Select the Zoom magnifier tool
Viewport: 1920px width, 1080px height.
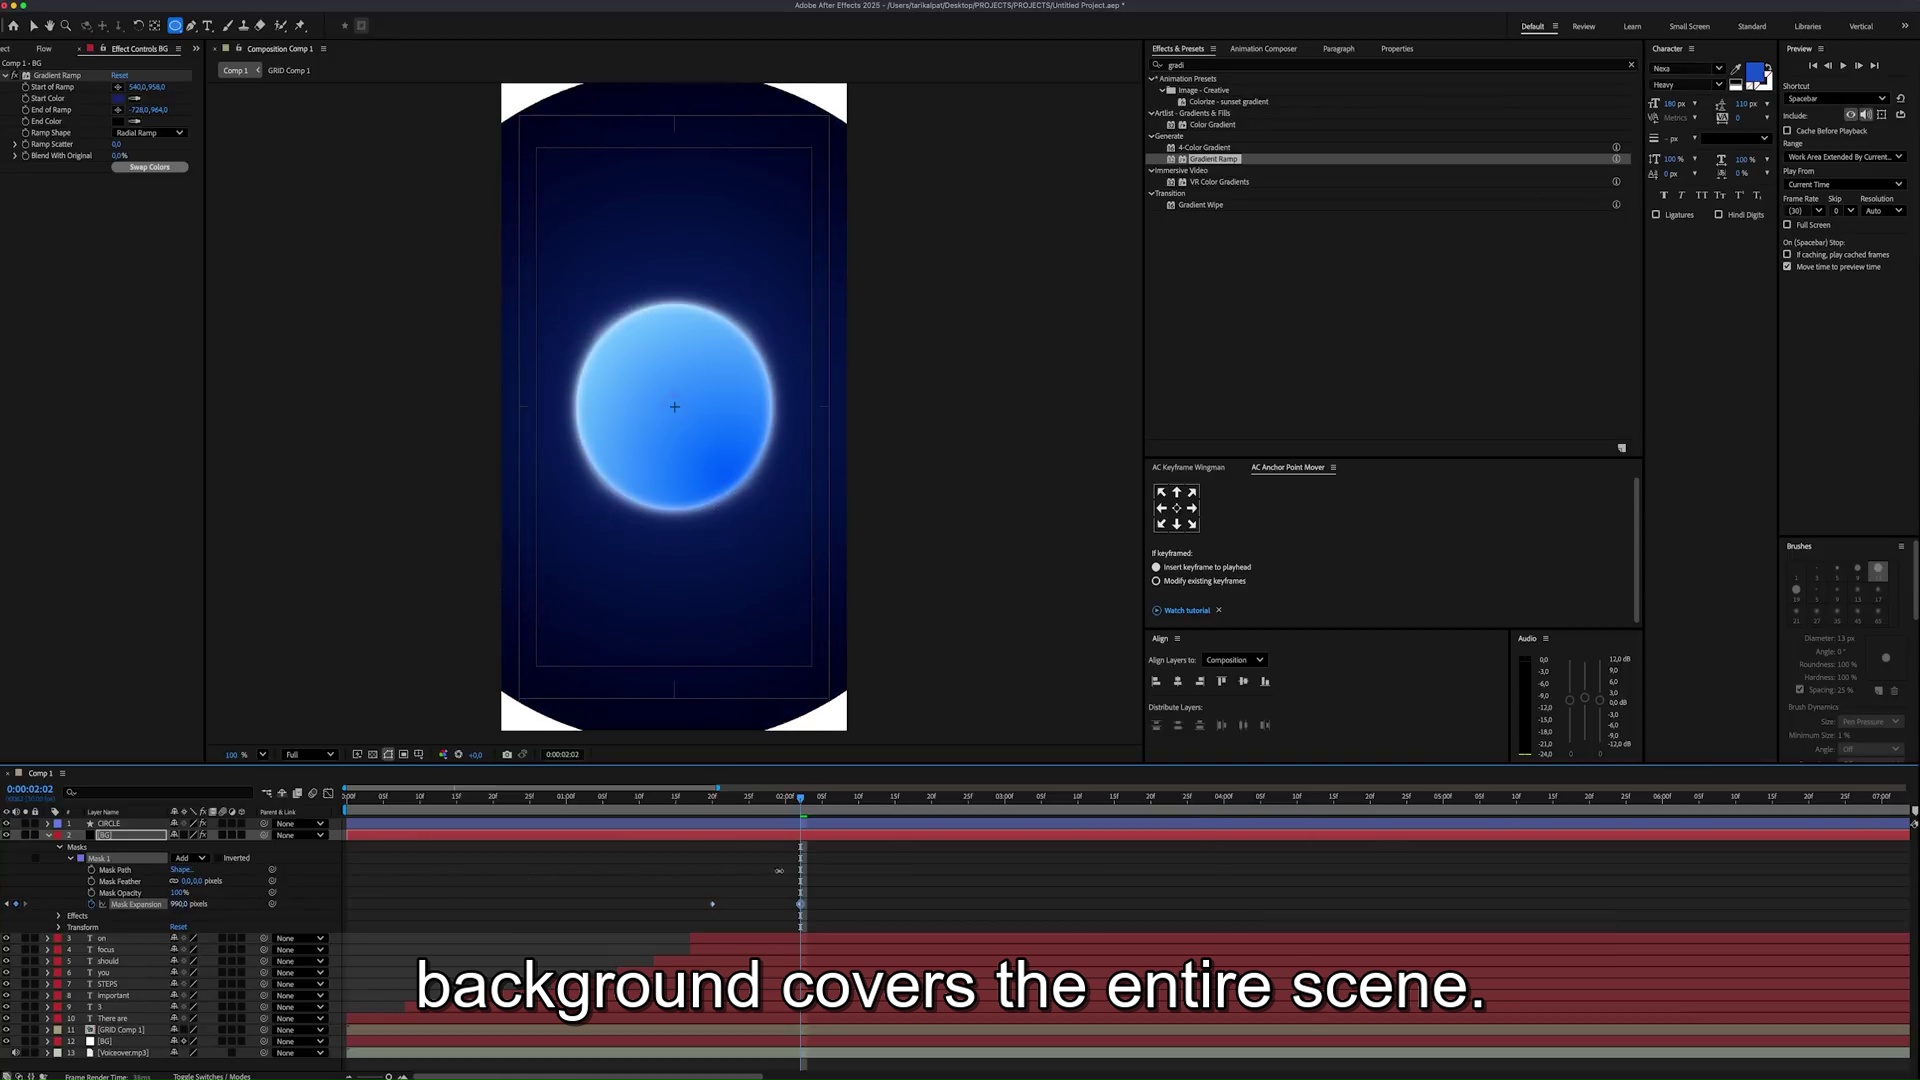pyautogui.click(x=66, y=26)
